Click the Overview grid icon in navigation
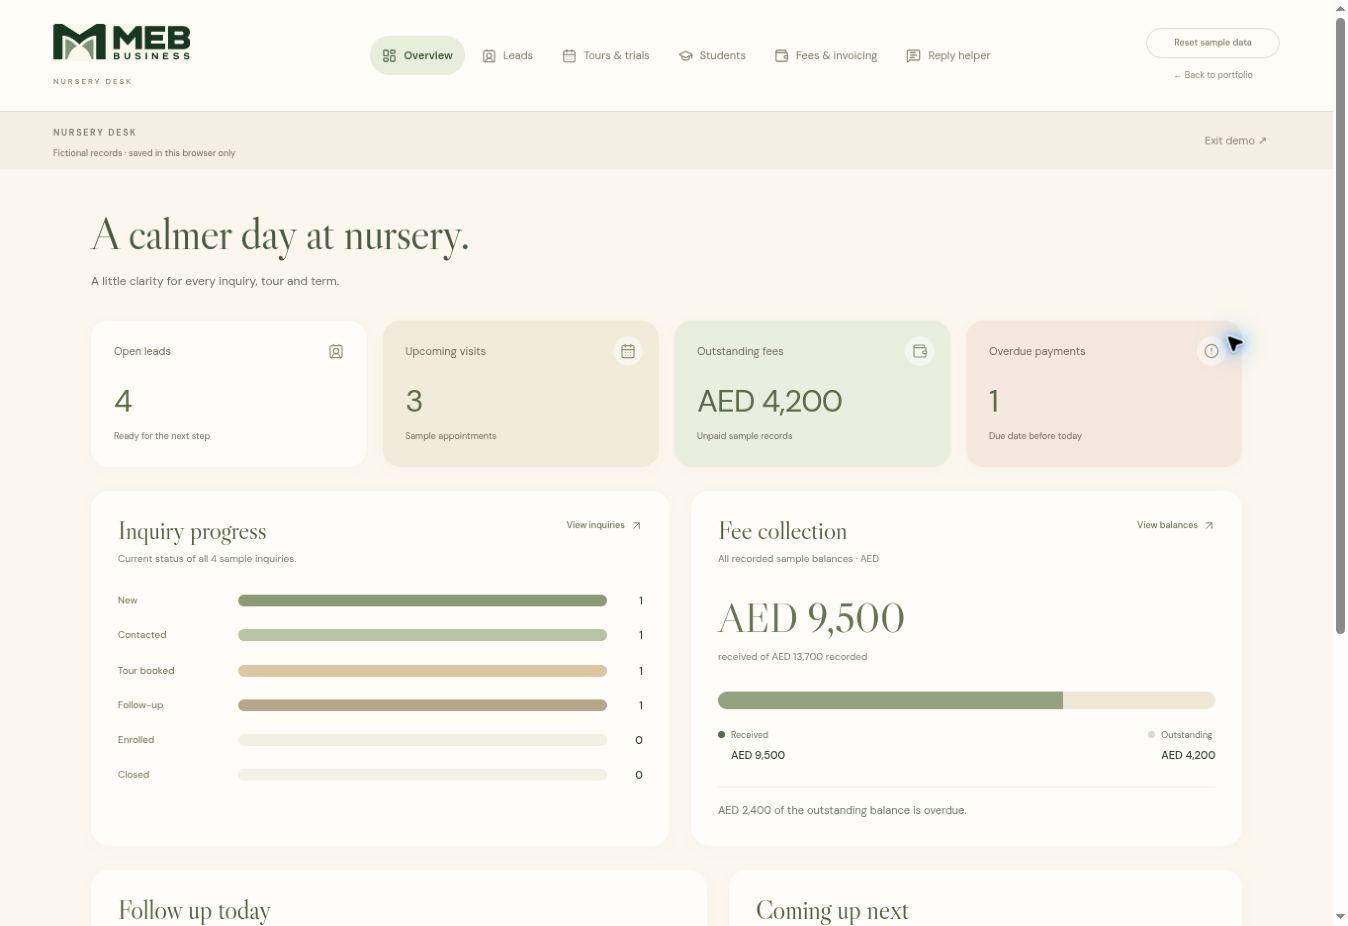This screenshot has height=926, width=1348. tap(389, 56)
